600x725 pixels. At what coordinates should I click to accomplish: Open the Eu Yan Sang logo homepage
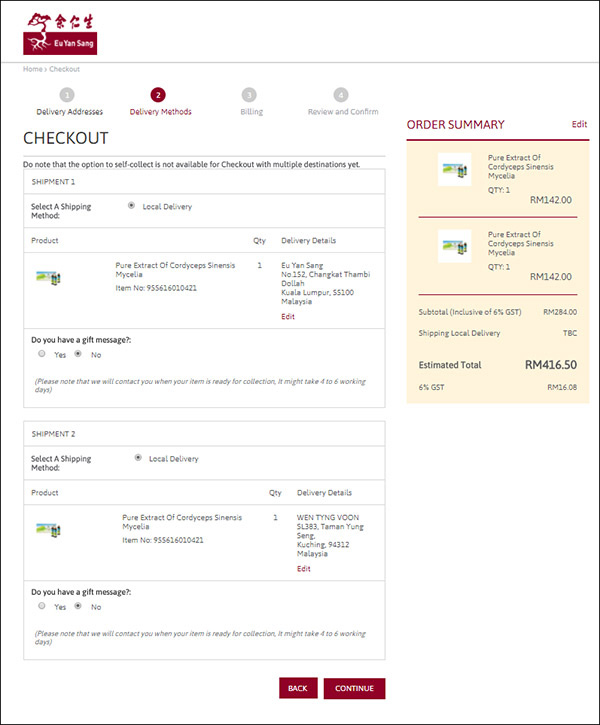coord(60,33)
